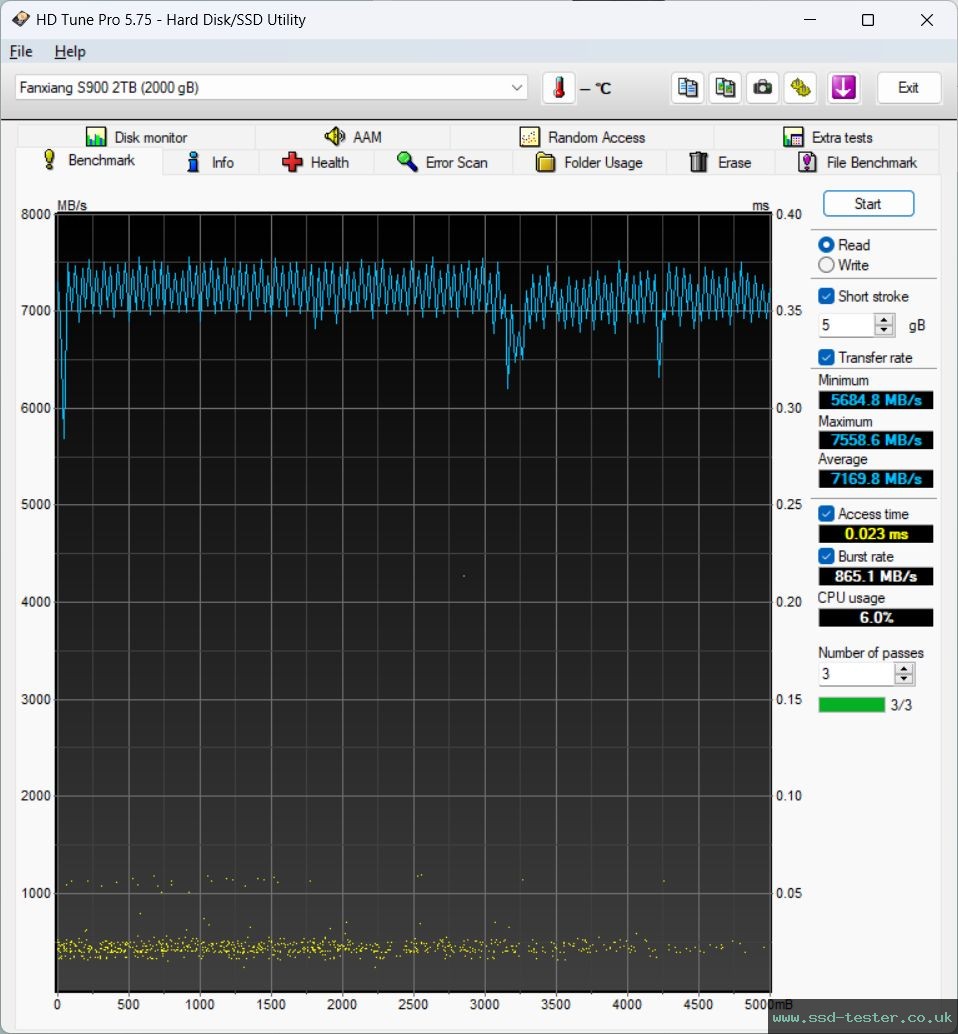Click the Benchmark light bulb icon

click(49, 160)
